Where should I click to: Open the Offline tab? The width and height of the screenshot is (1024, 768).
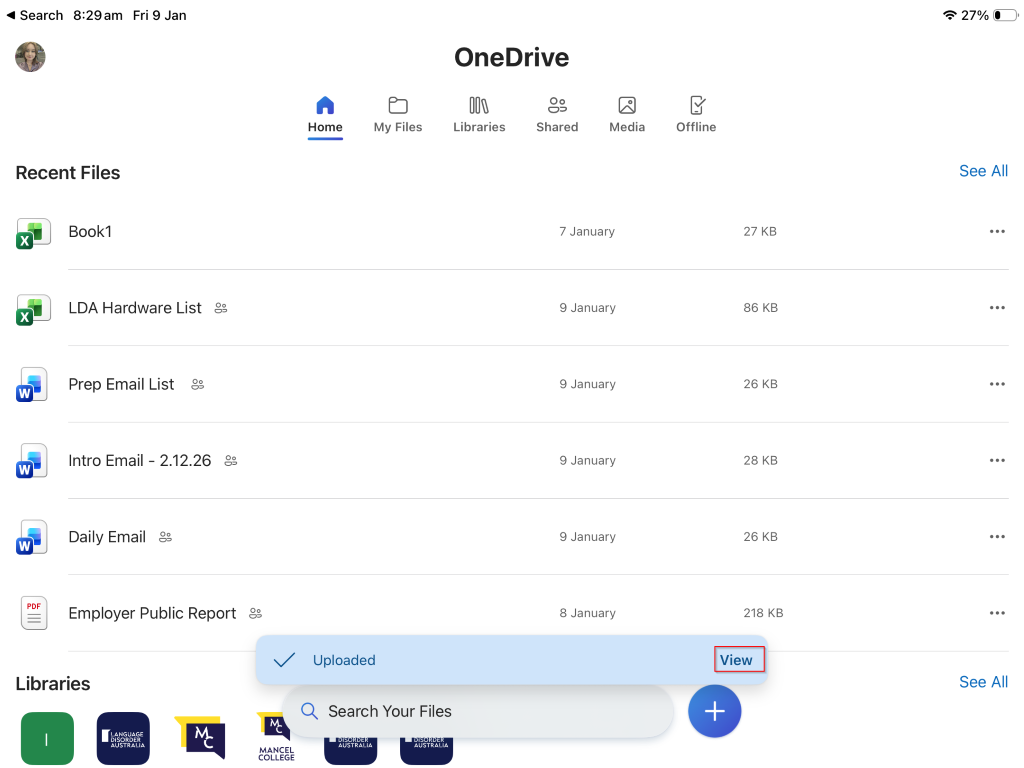click(x=696, y=115)
